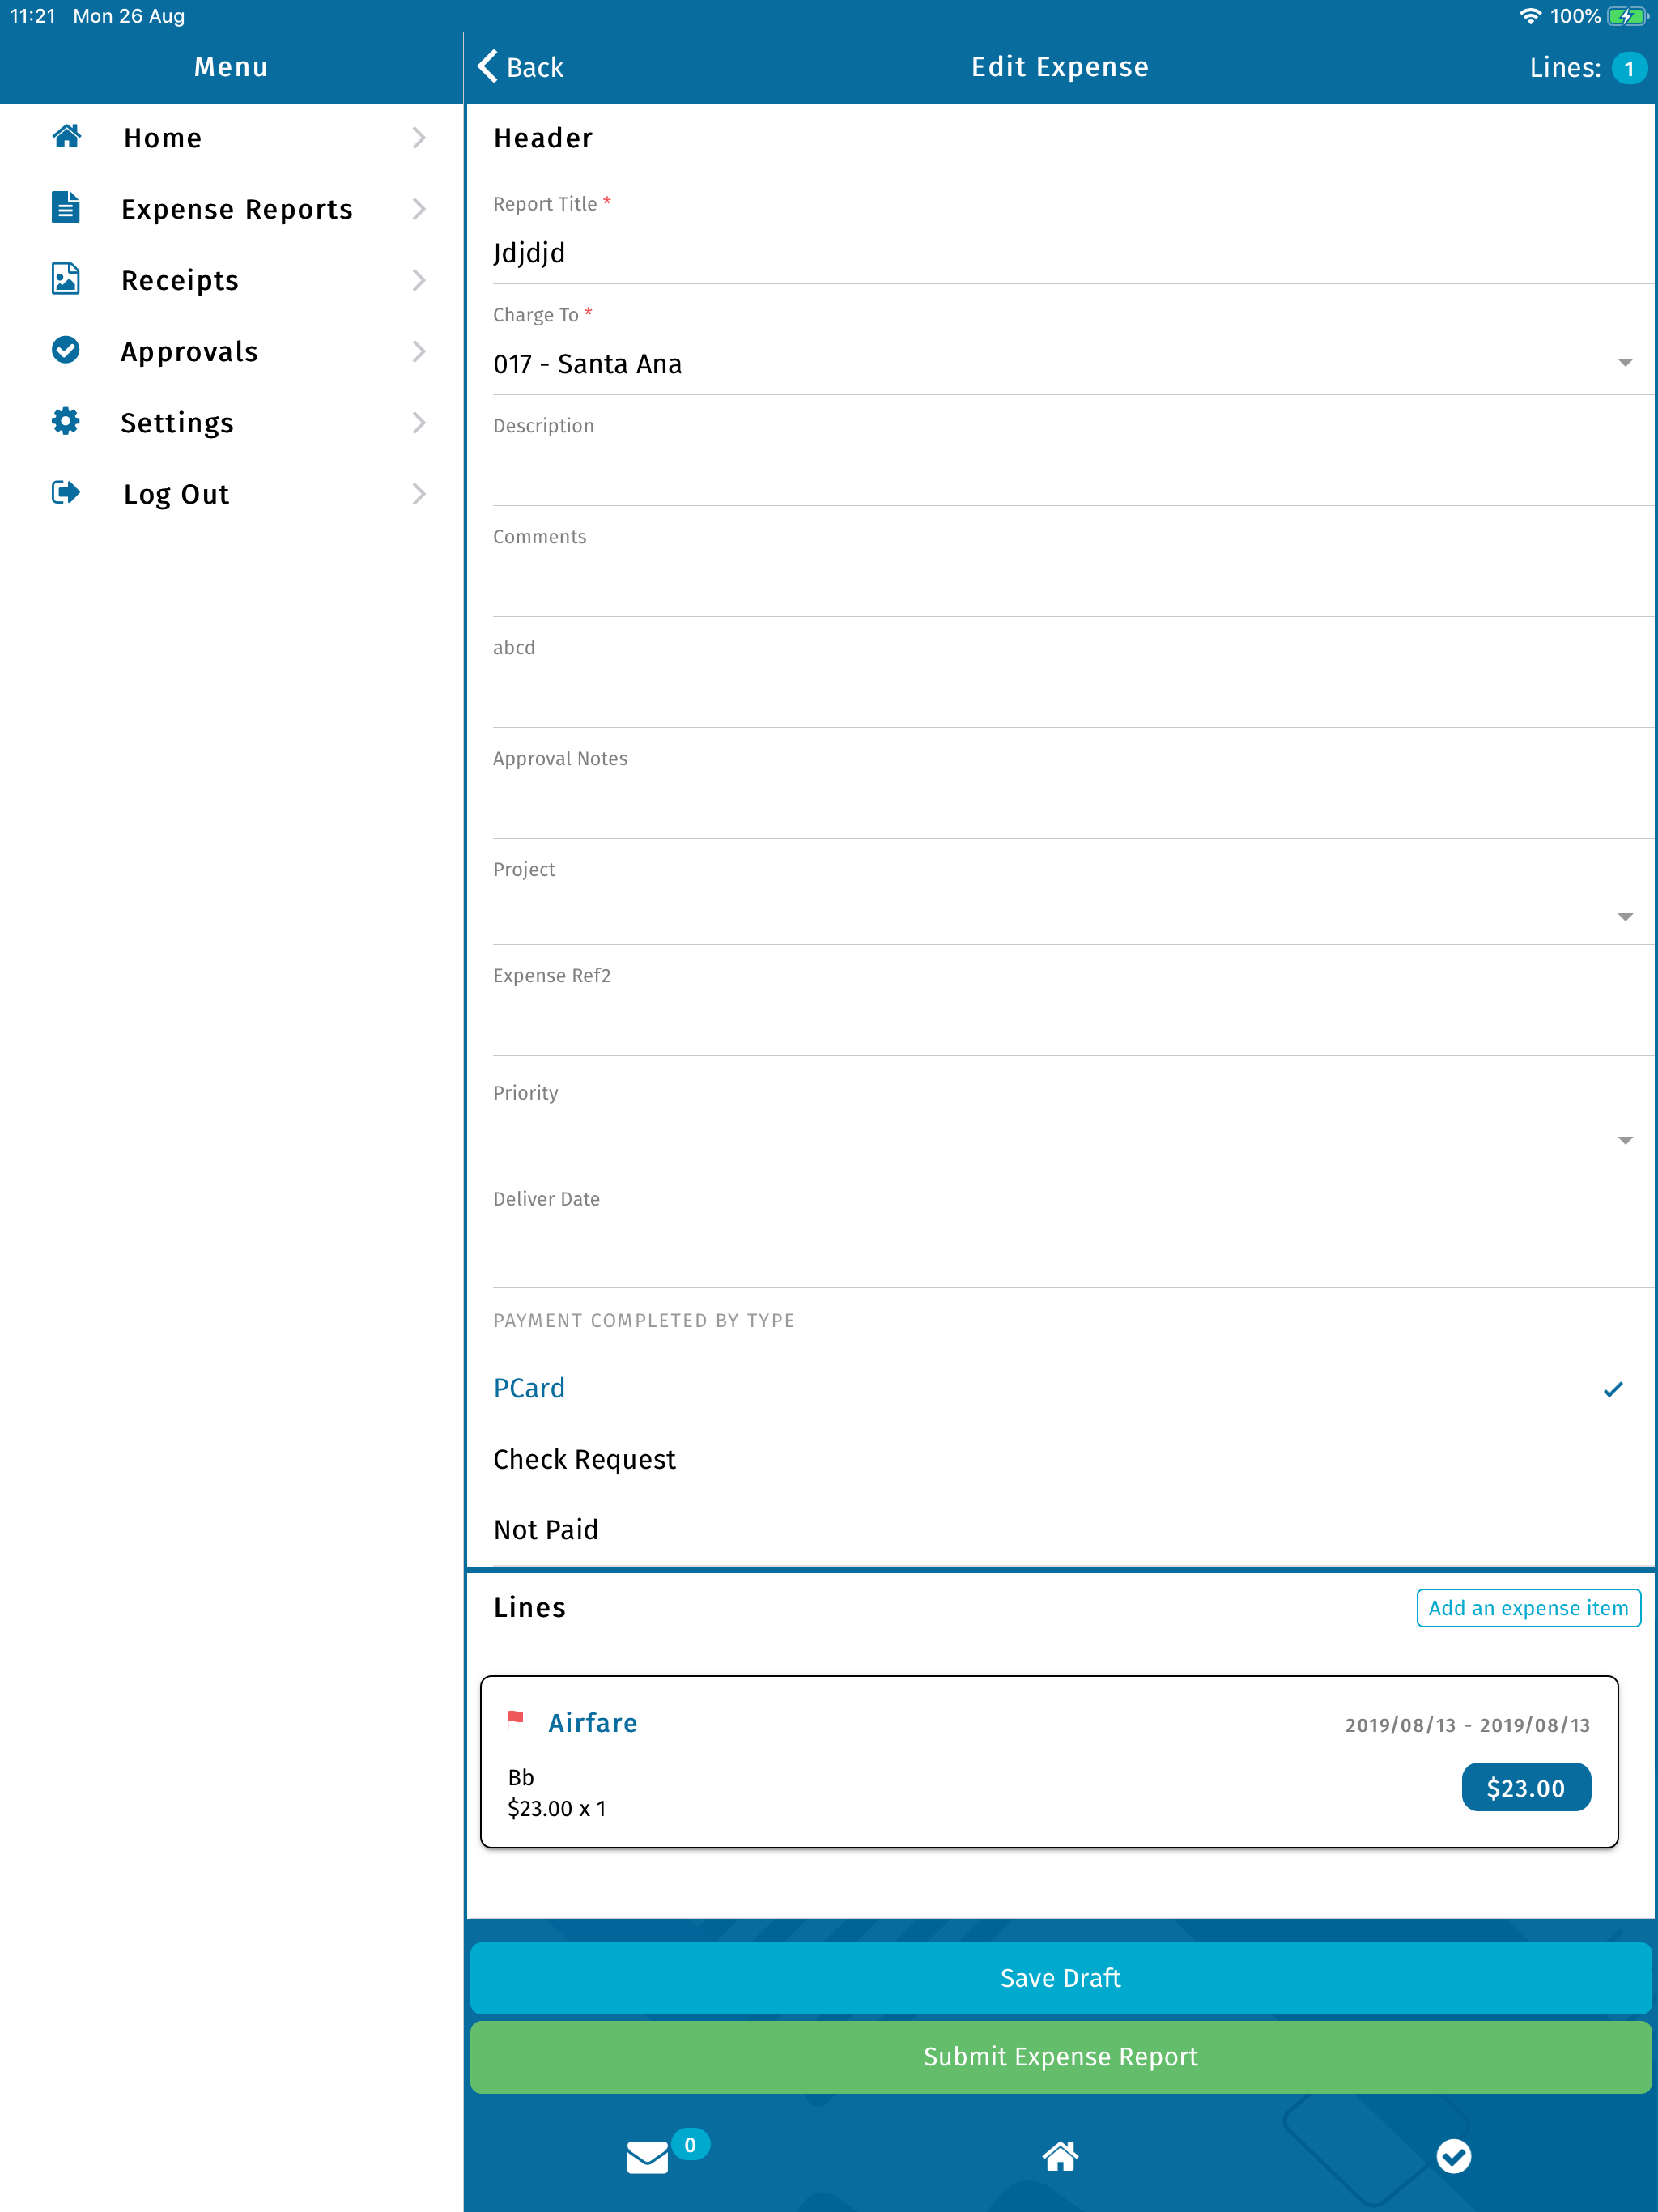Image resolution: width=1658 pixels, height=2212 pixels.
Task: Click the Approvals checkmark icon in menu
Action: coord(66,350)
